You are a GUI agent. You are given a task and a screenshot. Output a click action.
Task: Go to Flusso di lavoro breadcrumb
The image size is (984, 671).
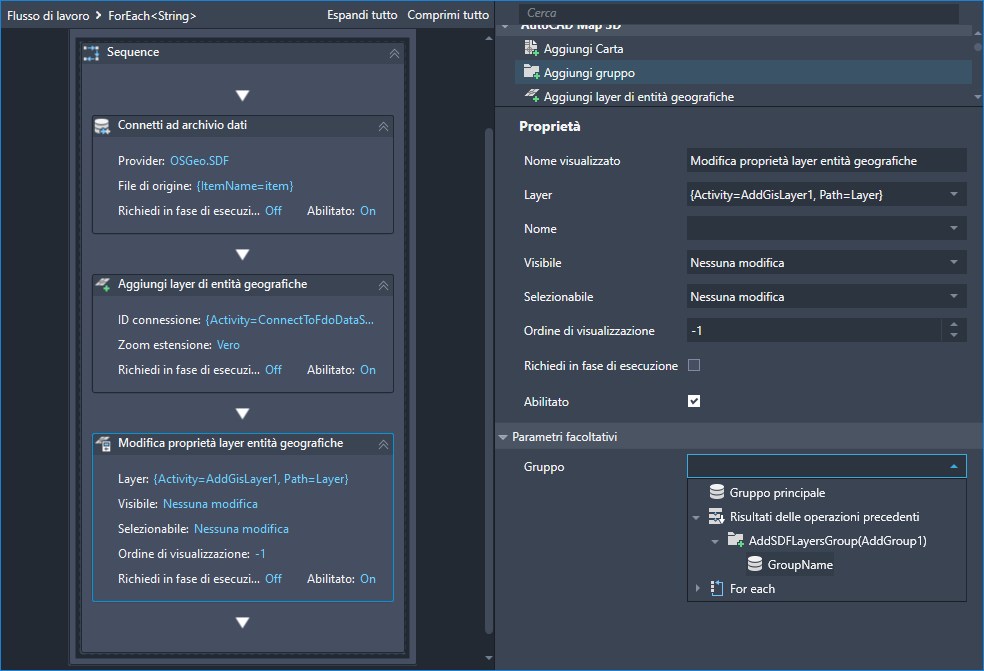pyautogui.click(x=48, y=16)
